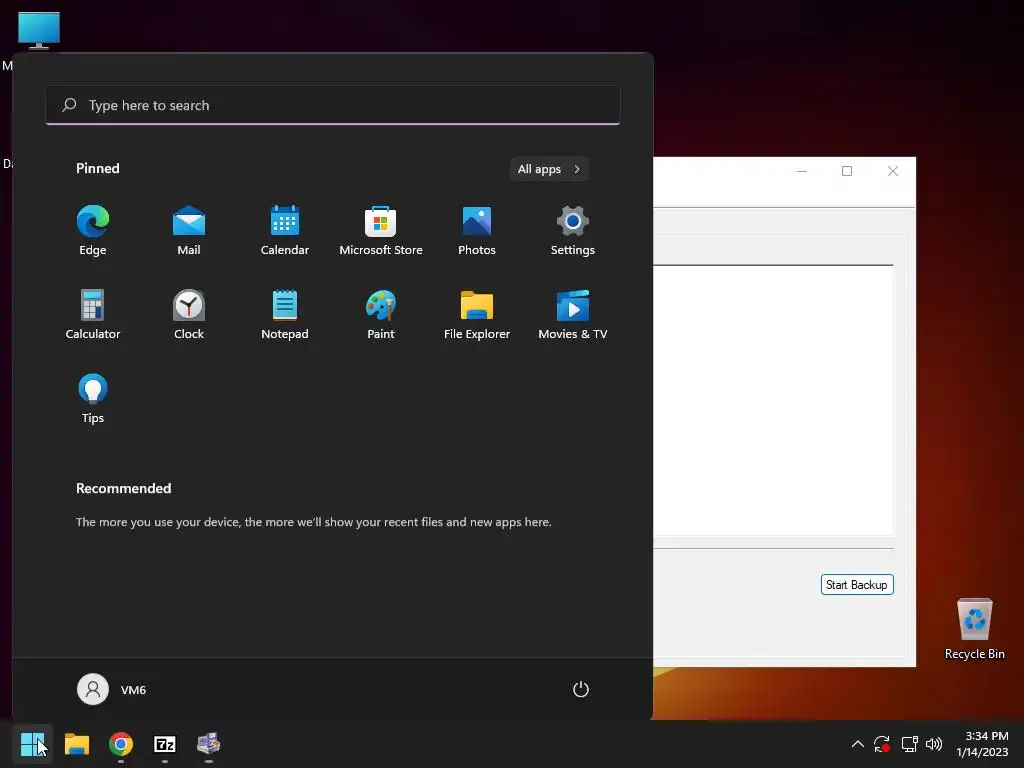Viewport: 1024px width, 768px height.
Task: Open network status from tray
Action: tap(909, 744)
